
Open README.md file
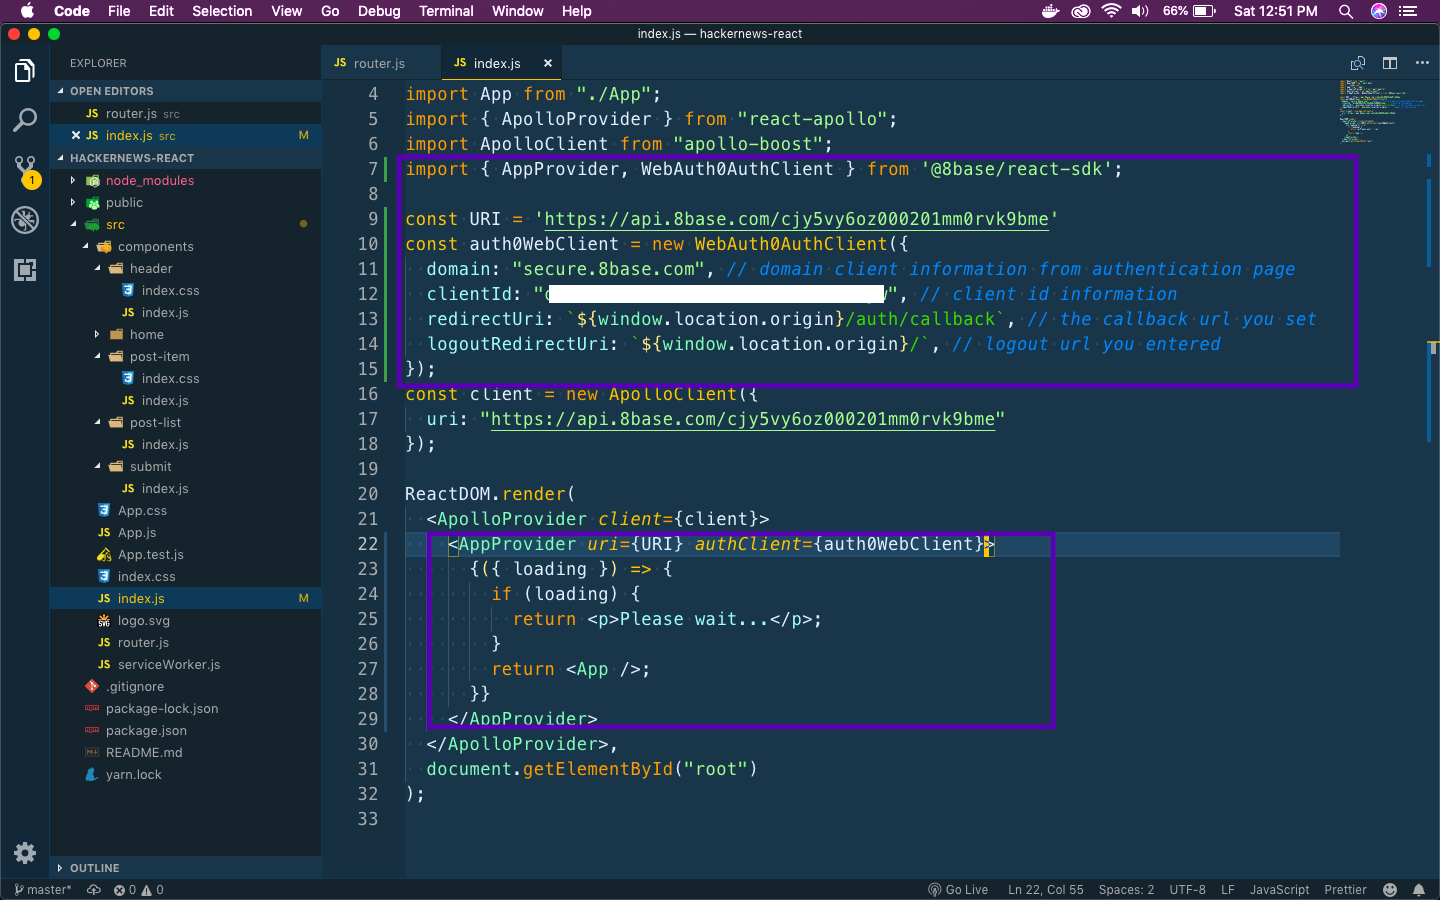(x=185, y=752)
